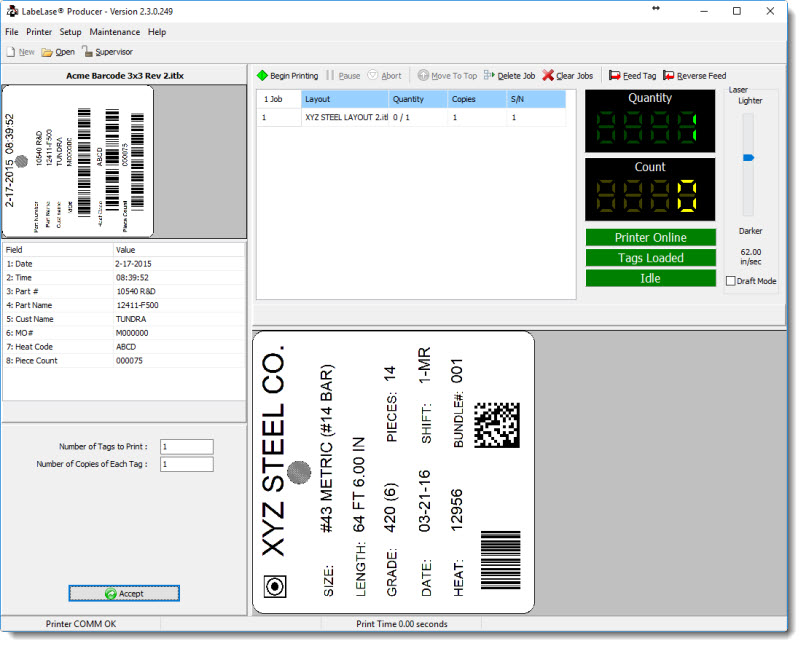803x647 pixels.
Task: Select the '2: Time' field row
Action: (124, 278)
